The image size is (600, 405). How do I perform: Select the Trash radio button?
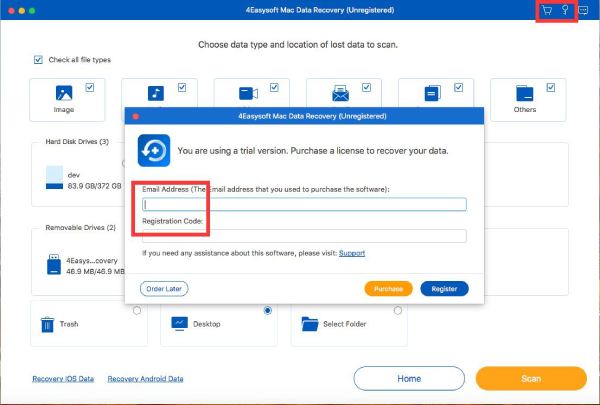137,310
